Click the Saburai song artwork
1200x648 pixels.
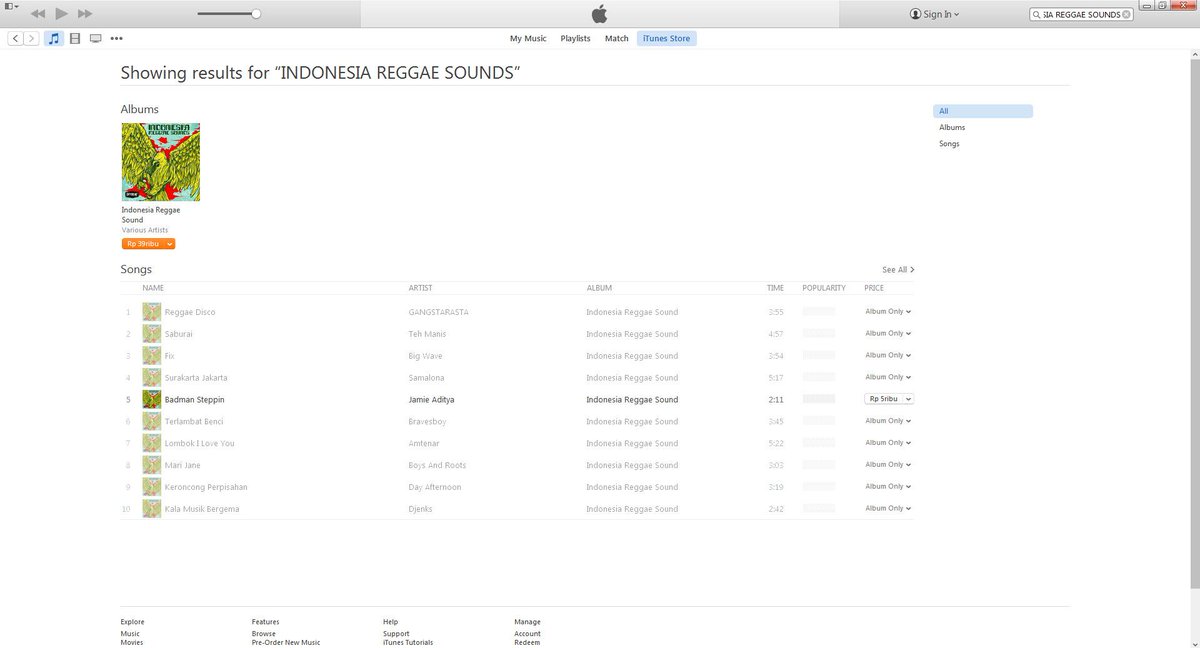pos(152,333)
